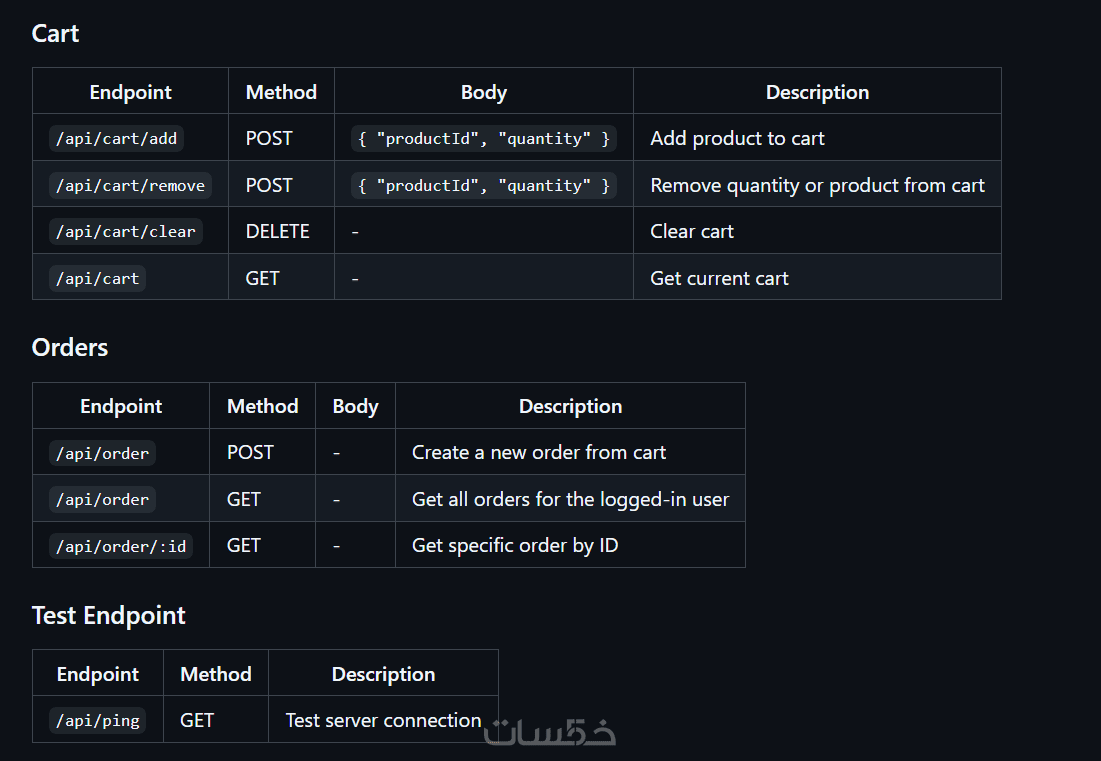Click the /api/cart endpoint code
This screenshot has width=1101, height=761.
coord(97,278)
